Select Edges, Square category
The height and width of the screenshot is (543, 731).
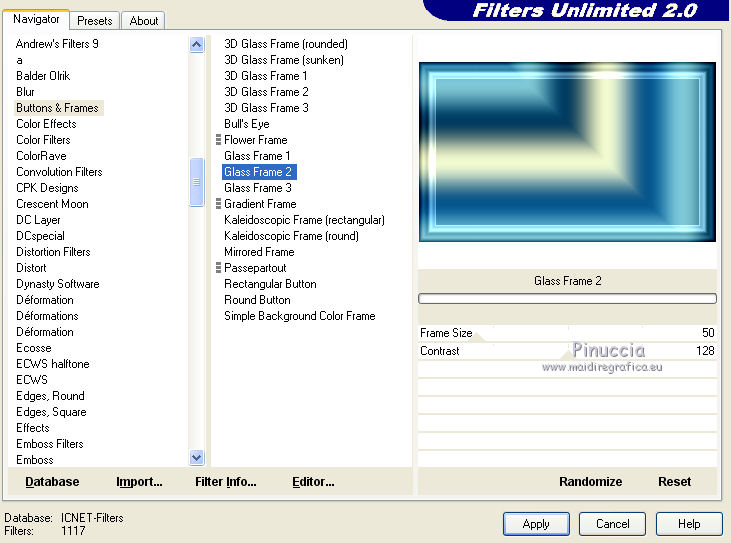(x=51, y=412)
